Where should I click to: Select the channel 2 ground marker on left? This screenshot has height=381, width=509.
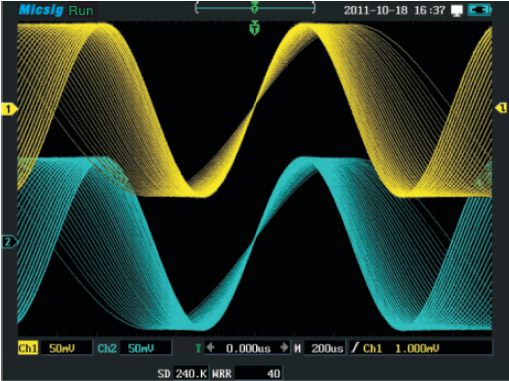coord(9,242)
